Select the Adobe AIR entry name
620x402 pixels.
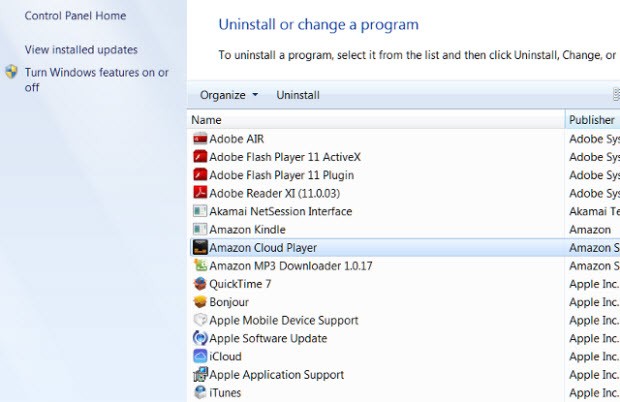236,139
